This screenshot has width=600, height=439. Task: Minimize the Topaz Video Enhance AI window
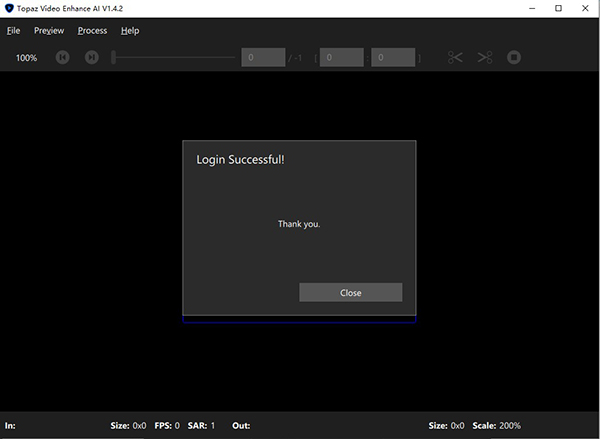(x=532, y=8)
